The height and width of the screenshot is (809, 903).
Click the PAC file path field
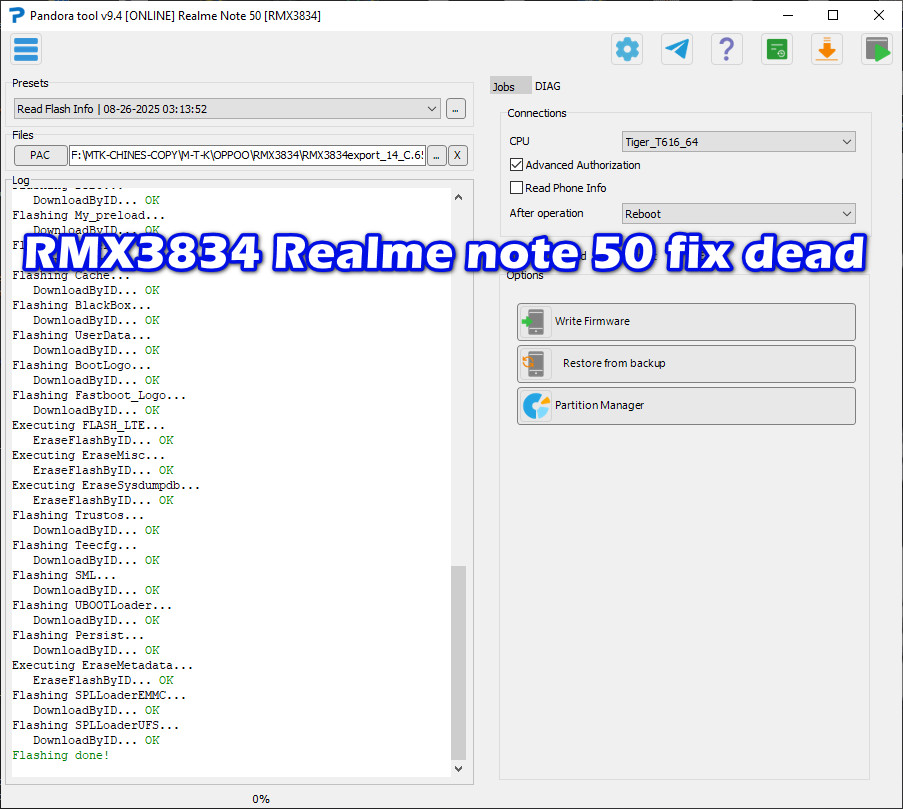click(x=246, y=155)
